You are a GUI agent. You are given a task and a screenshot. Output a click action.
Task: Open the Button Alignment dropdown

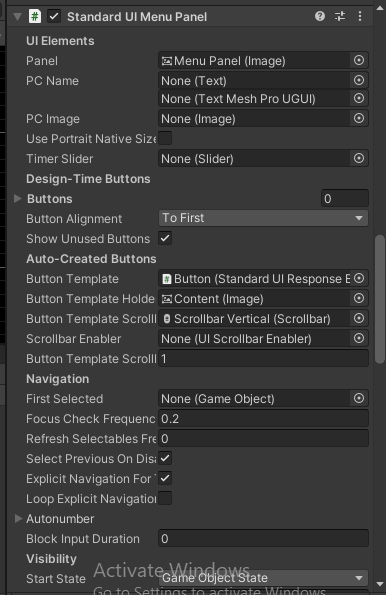[263, 218]
